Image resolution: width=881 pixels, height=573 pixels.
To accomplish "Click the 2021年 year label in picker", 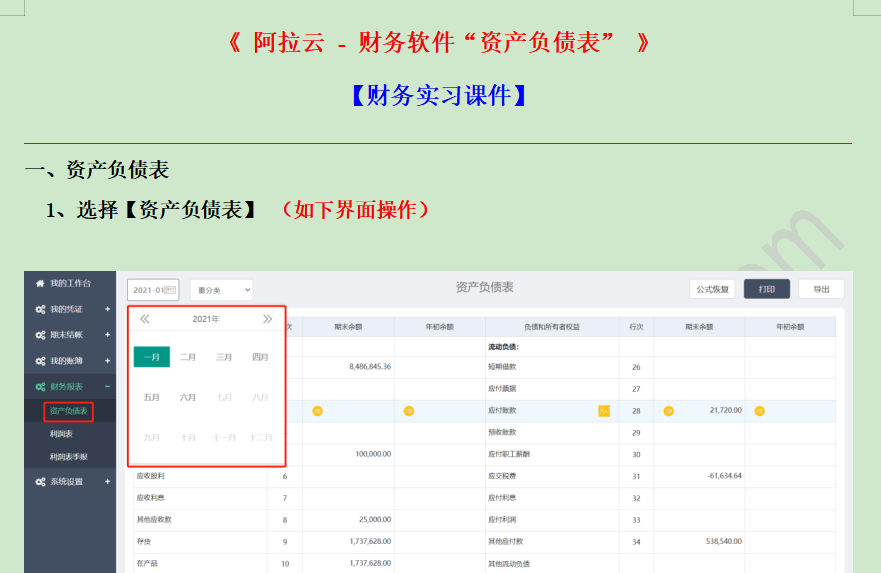I will (x=206, y=319).
